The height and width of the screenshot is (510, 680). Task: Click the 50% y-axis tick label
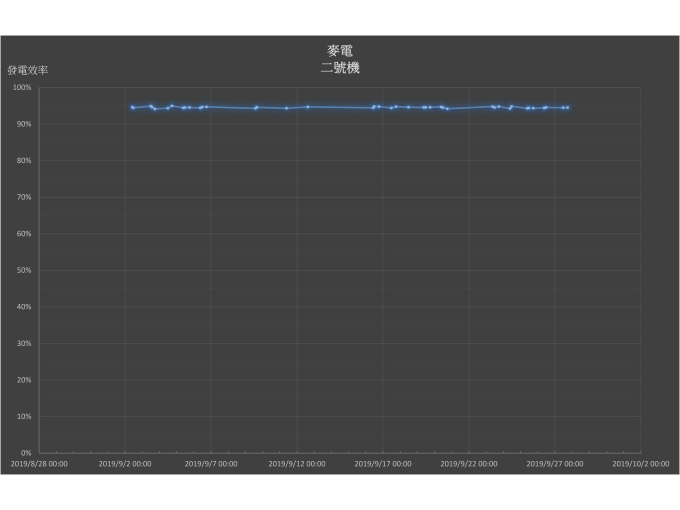(x=25, y=270)
